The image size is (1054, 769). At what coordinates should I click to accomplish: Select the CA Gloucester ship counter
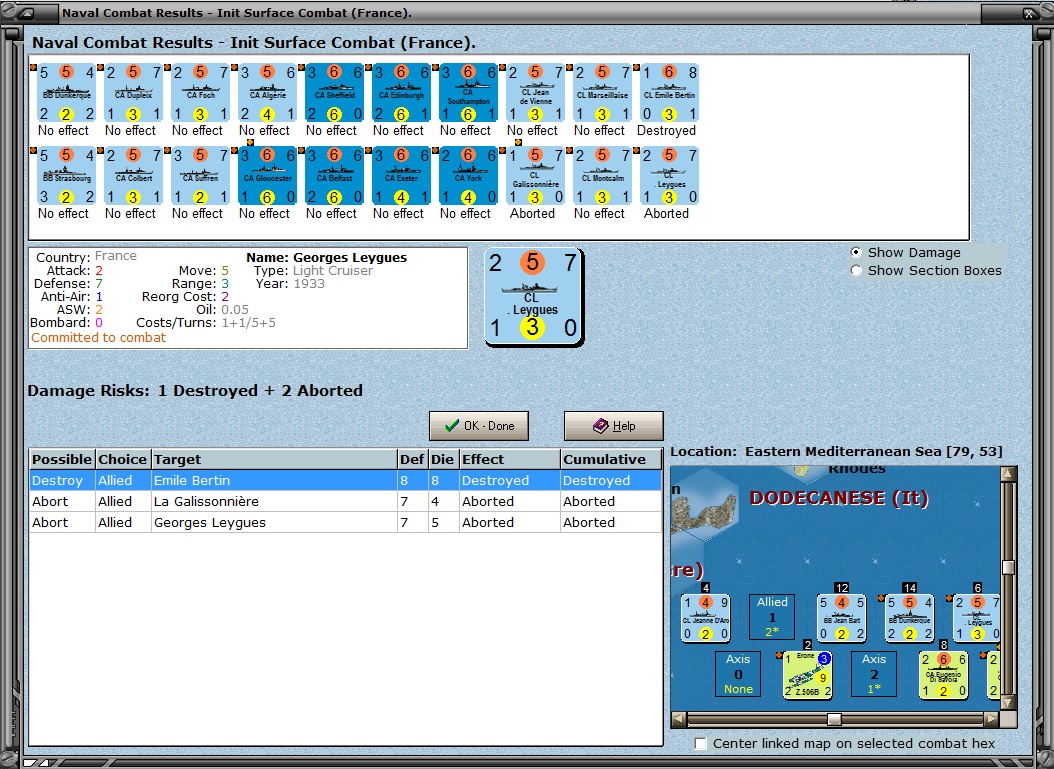point(268,176)
